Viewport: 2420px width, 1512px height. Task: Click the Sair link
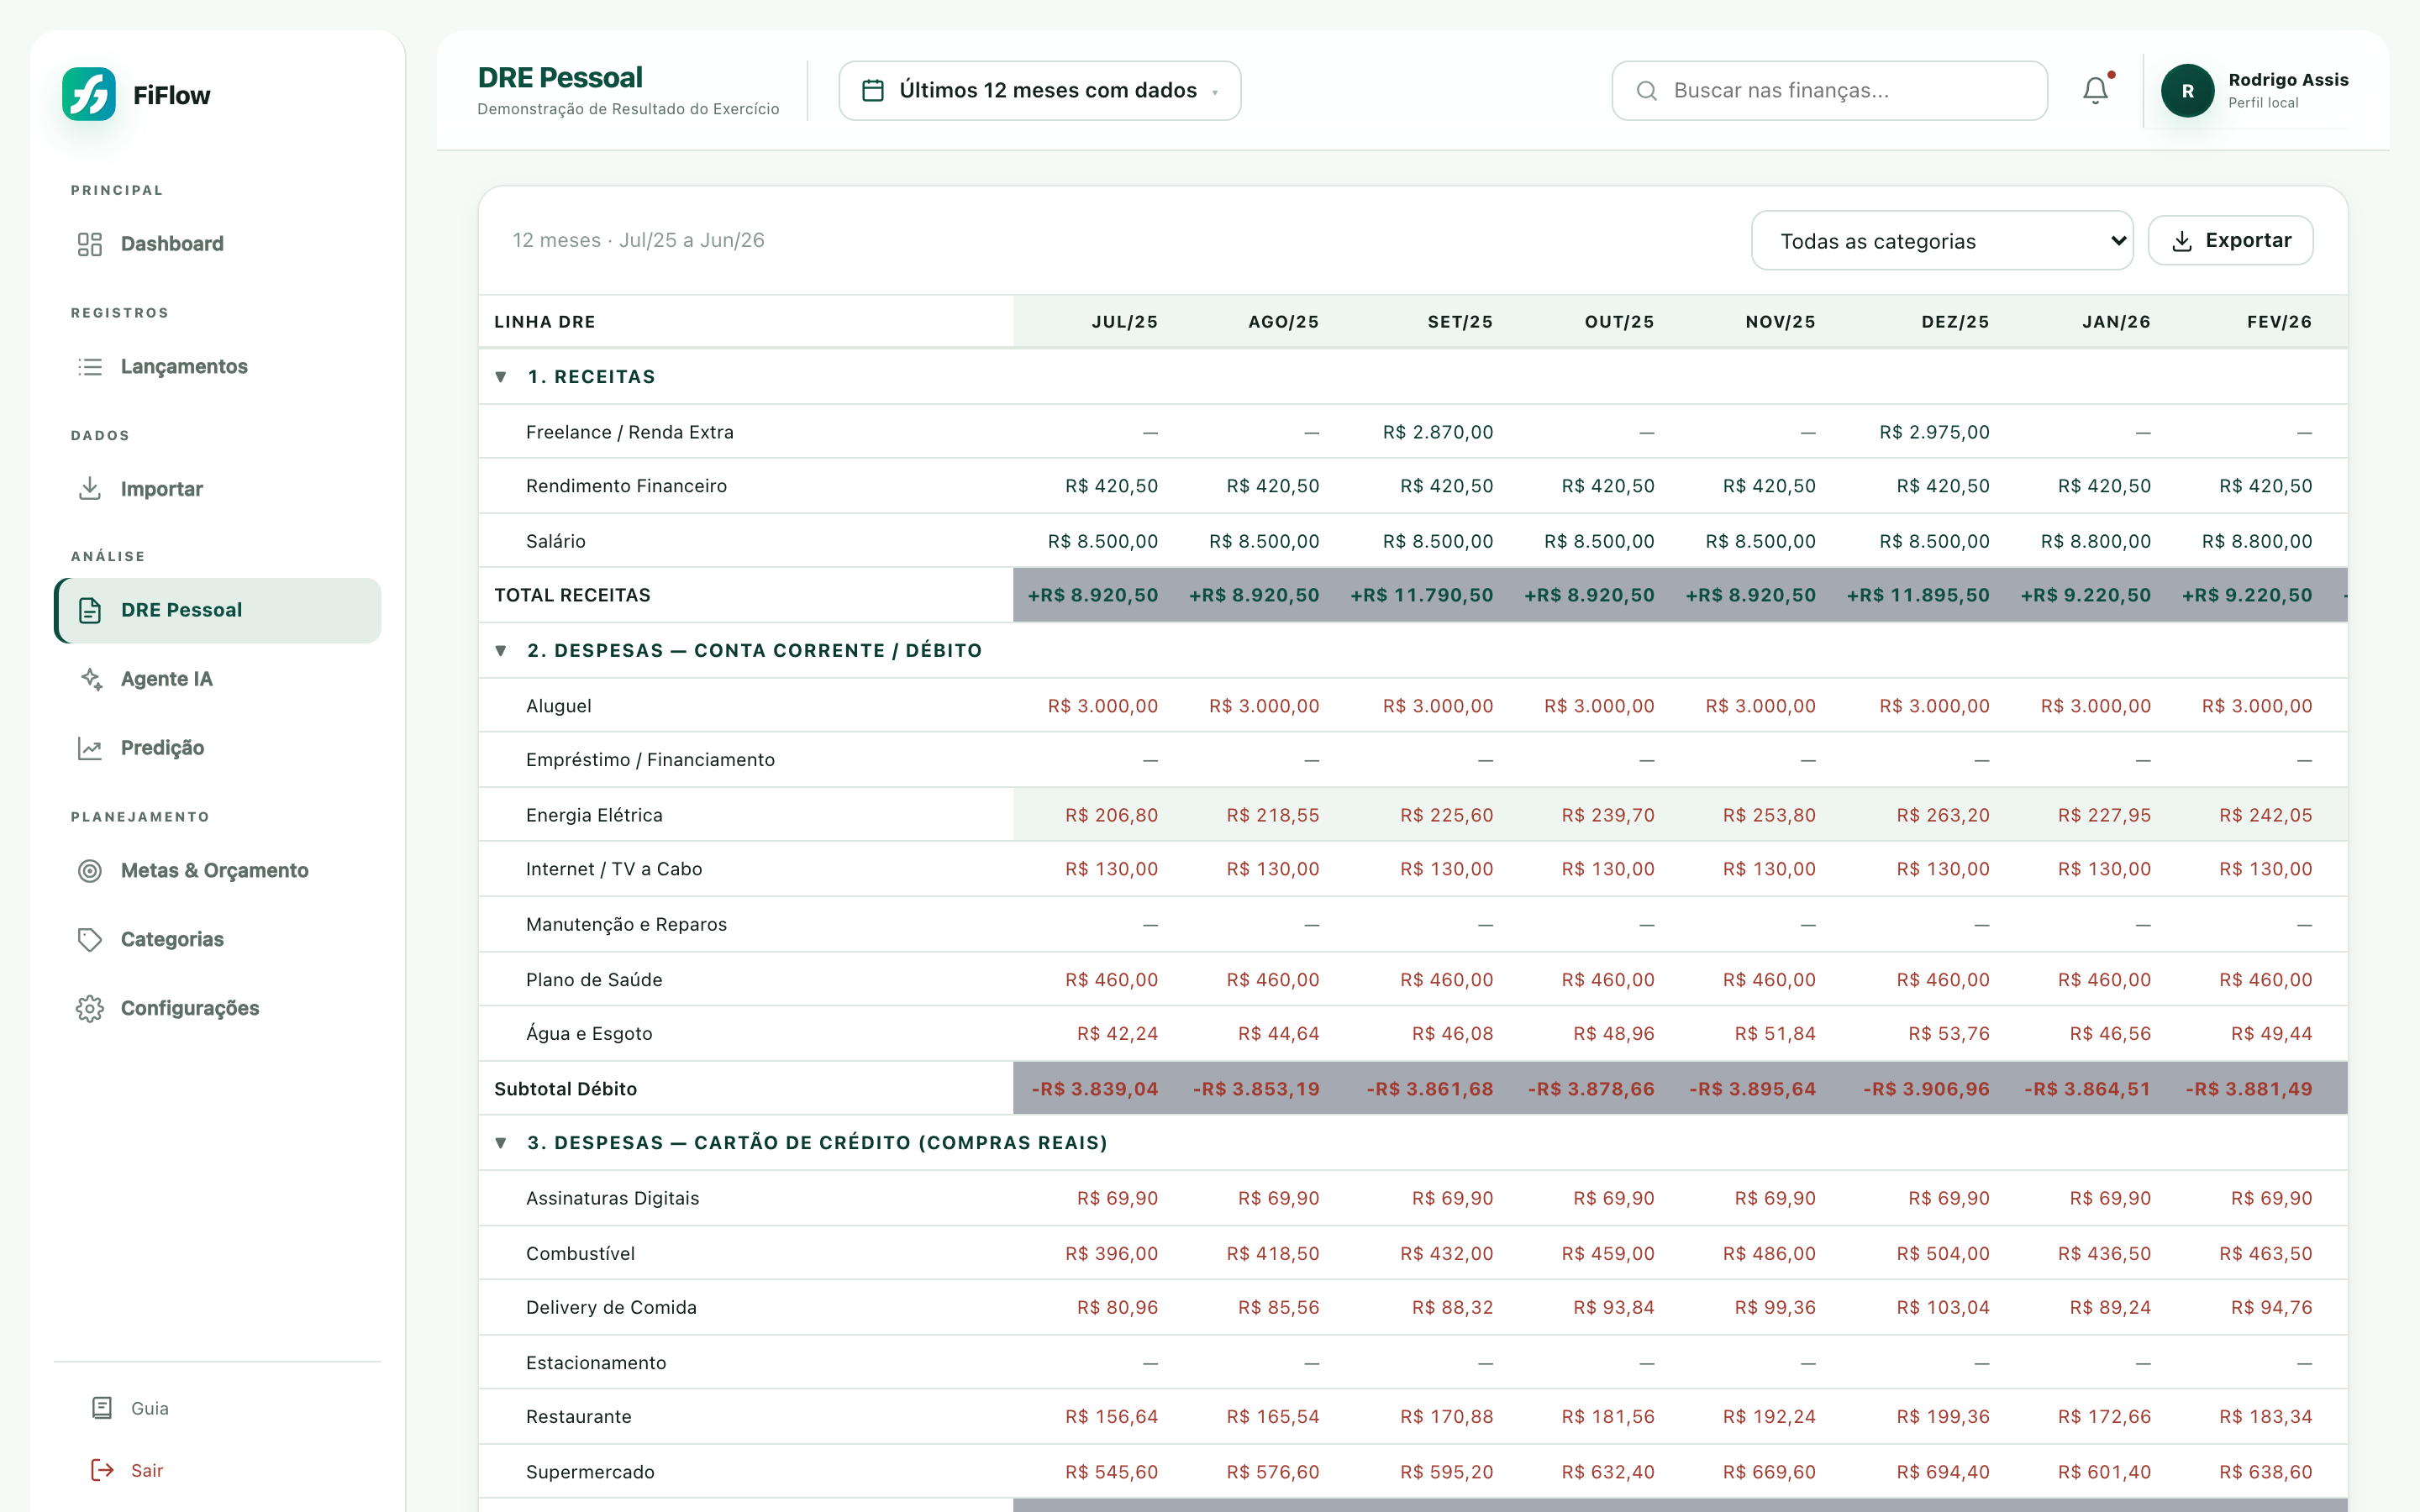coord(146,1470)
